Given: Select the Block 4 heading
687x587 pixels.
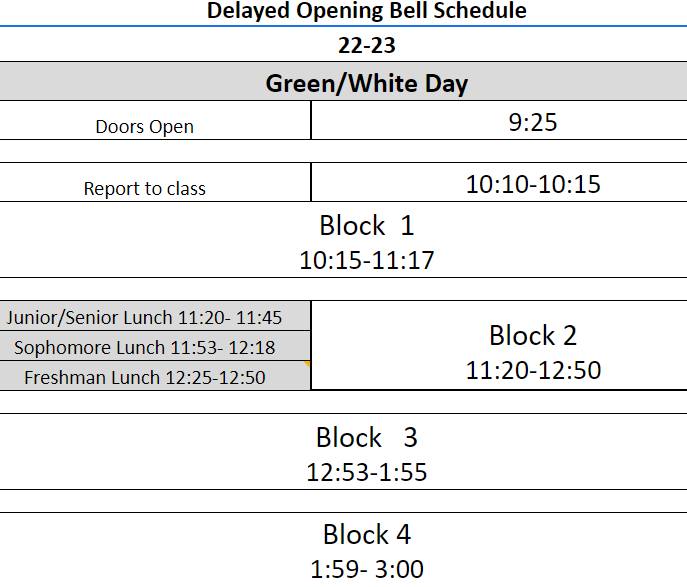Looking at the screenshot, I should click(x=366, y=534).
